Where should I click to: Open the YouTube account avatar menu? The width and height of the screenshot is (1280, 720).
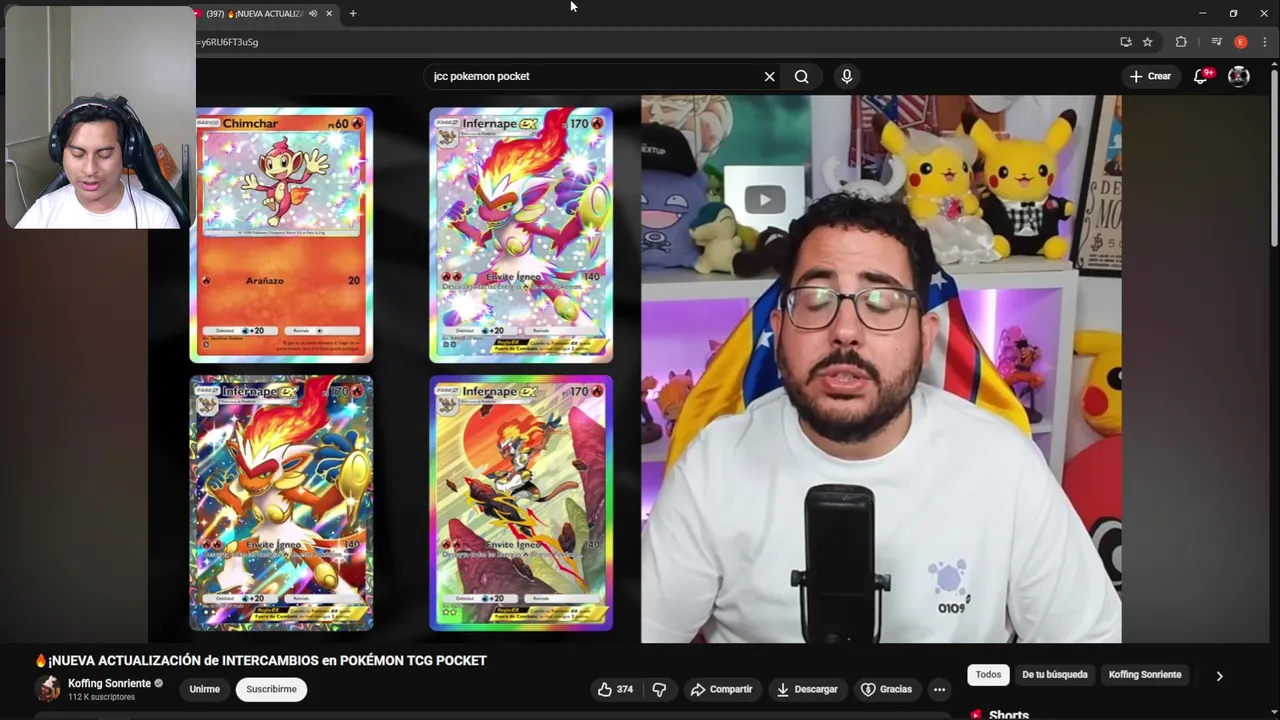tap(1239, 76)
